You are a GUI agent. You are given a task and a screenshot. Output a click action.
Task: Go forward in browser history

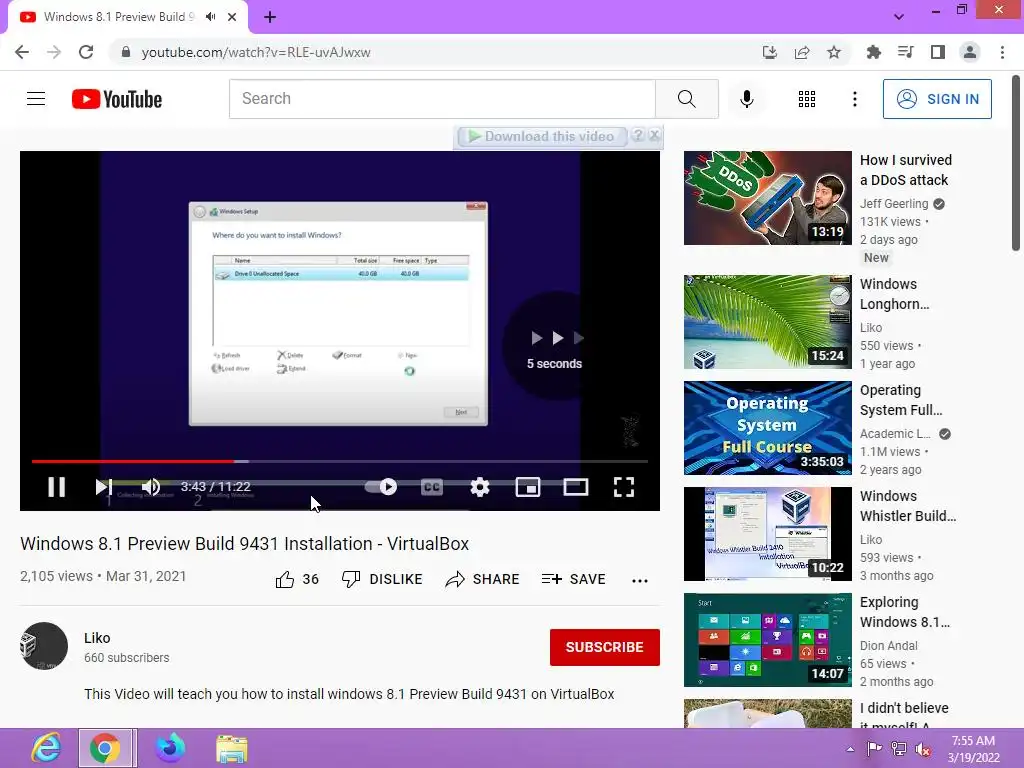point(54,52)
